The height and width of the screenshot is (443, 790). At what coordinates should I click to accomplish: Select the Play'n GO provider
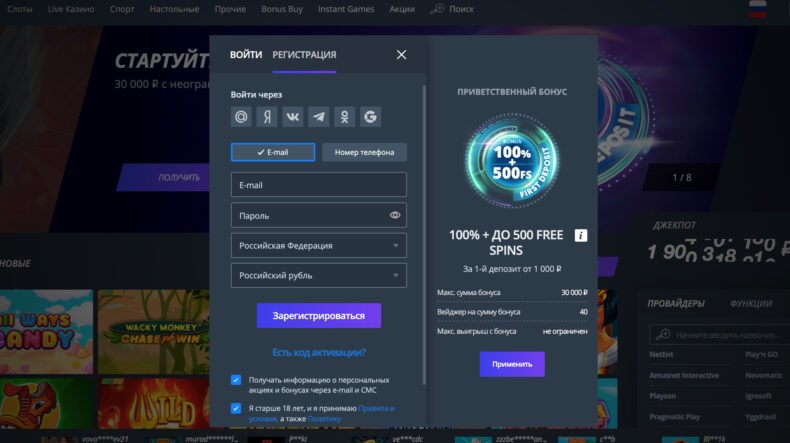(761, 354)
